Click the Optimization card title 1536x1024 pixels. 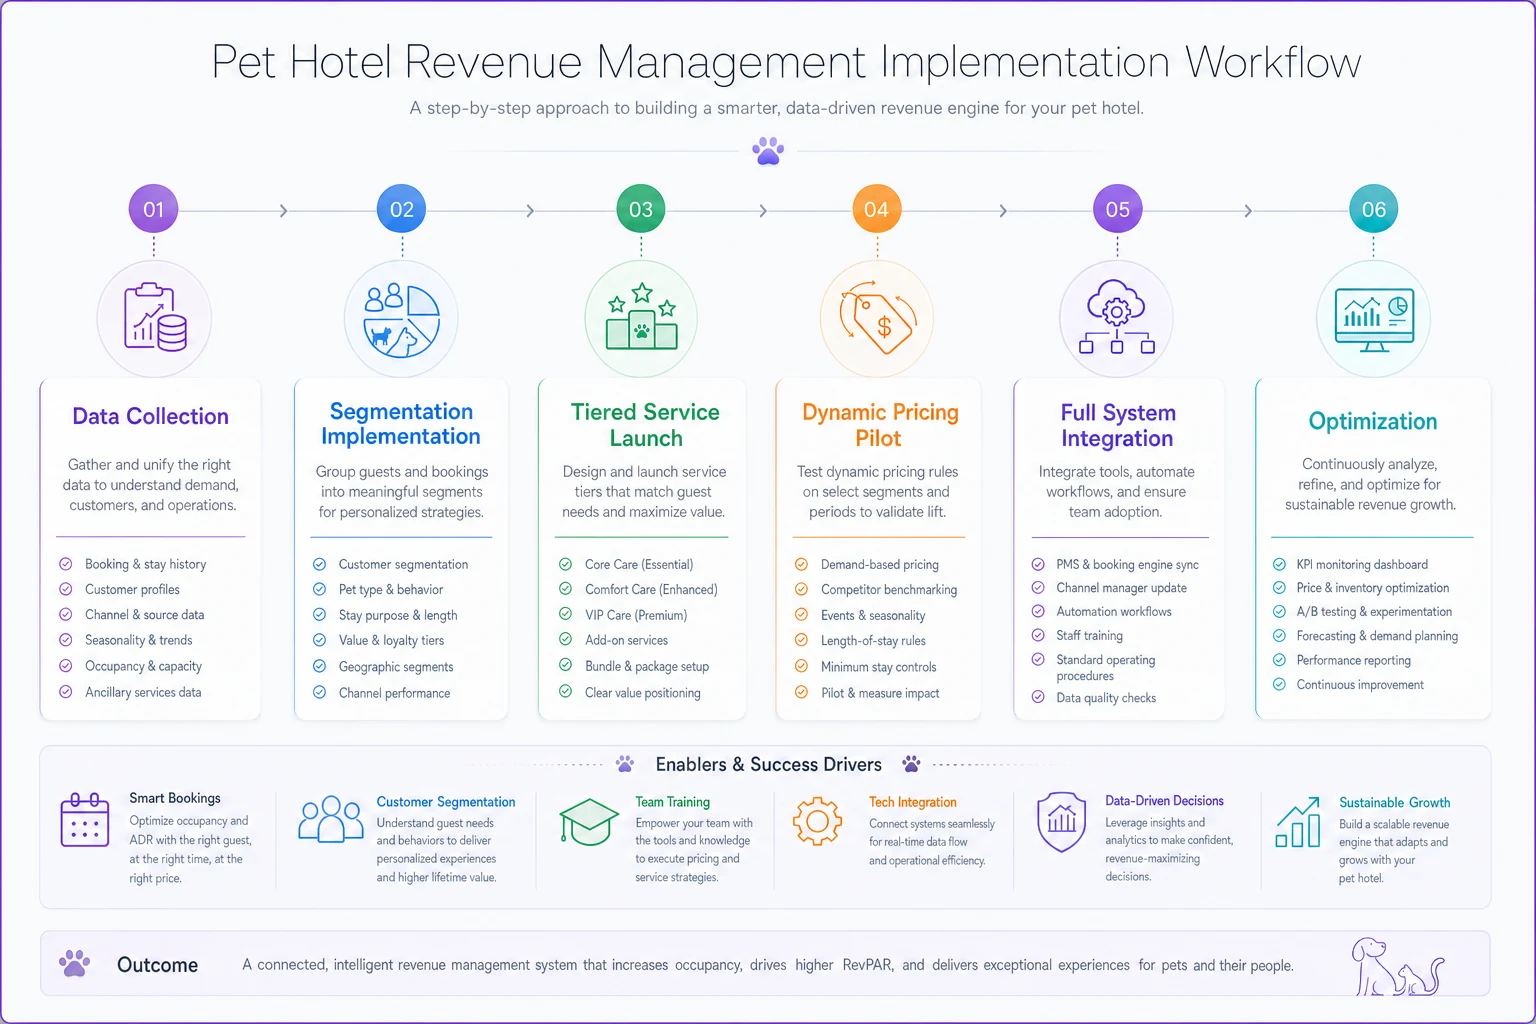click(1373, 422)
